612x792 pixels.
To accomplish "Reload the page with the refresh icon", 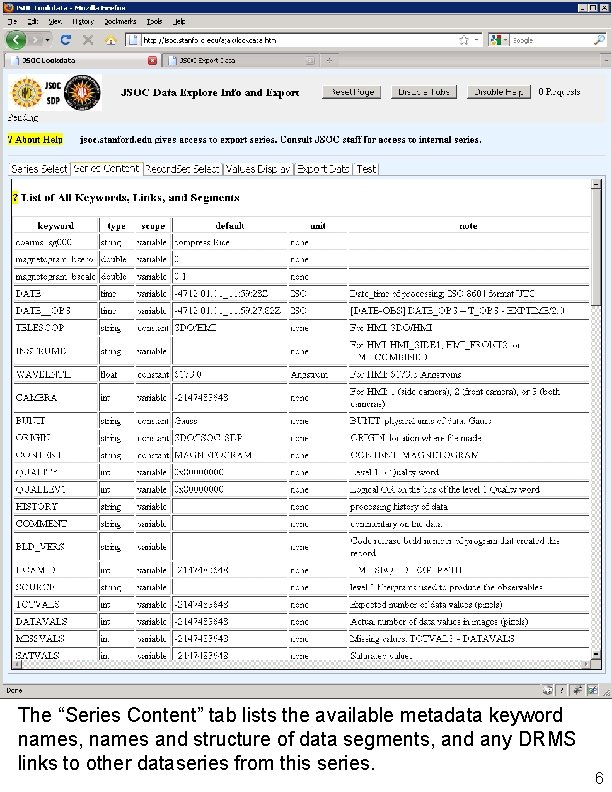I will [x=66, y=39].
